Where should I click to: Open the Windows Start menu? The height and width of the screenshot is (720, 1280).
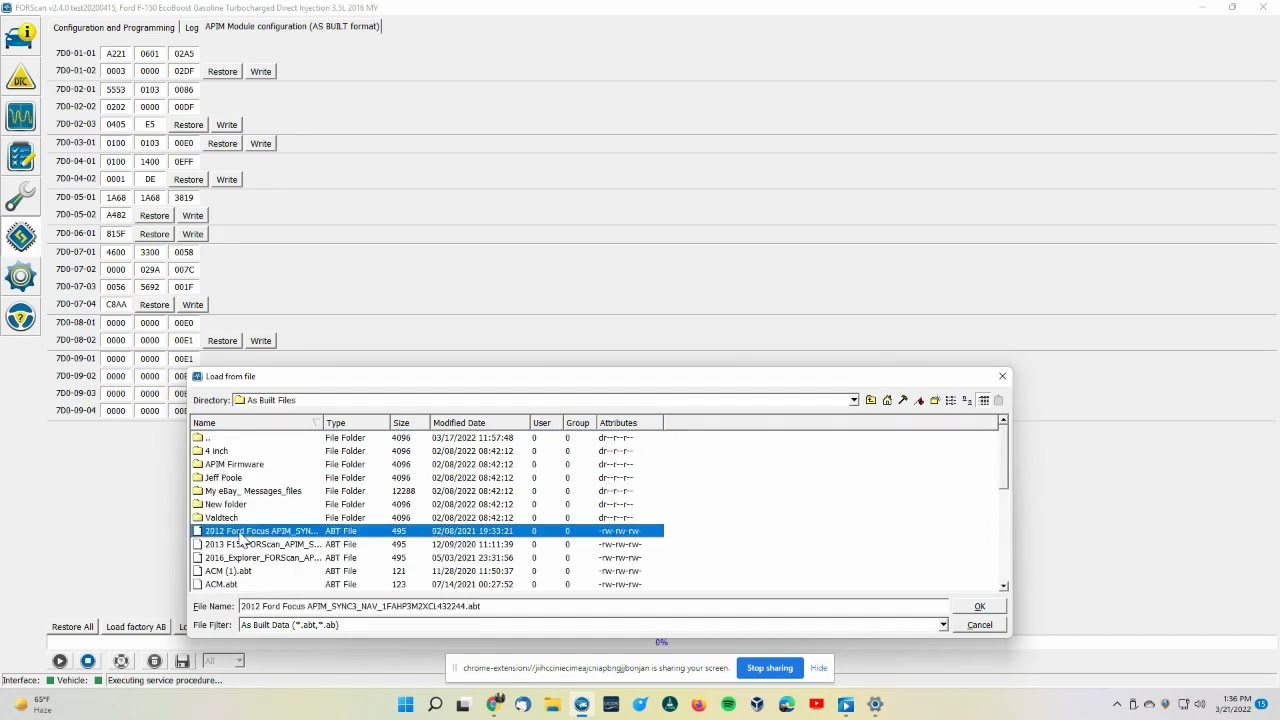coord(405,705)
